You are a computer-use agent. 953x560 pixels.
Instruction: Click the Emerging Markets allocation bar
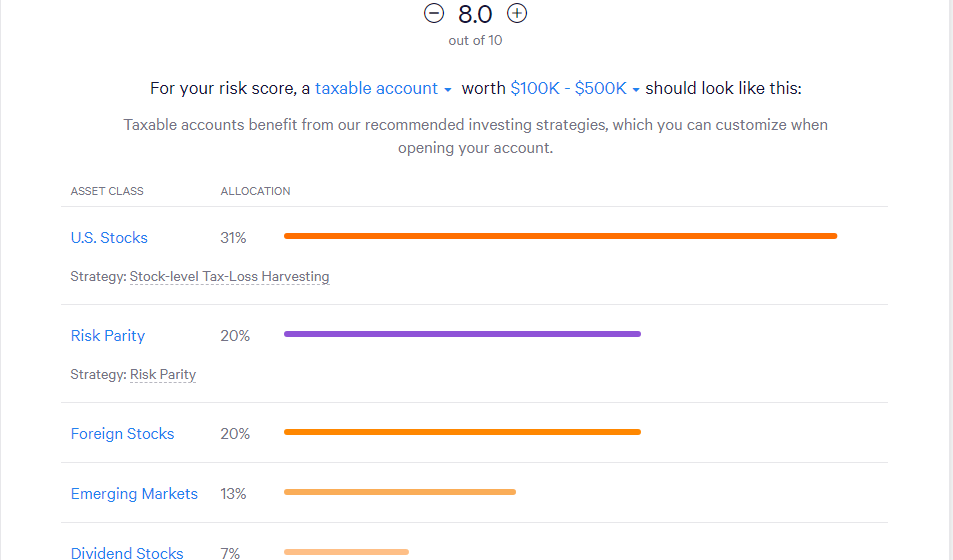pyautogui.click(x=400, y=492)
